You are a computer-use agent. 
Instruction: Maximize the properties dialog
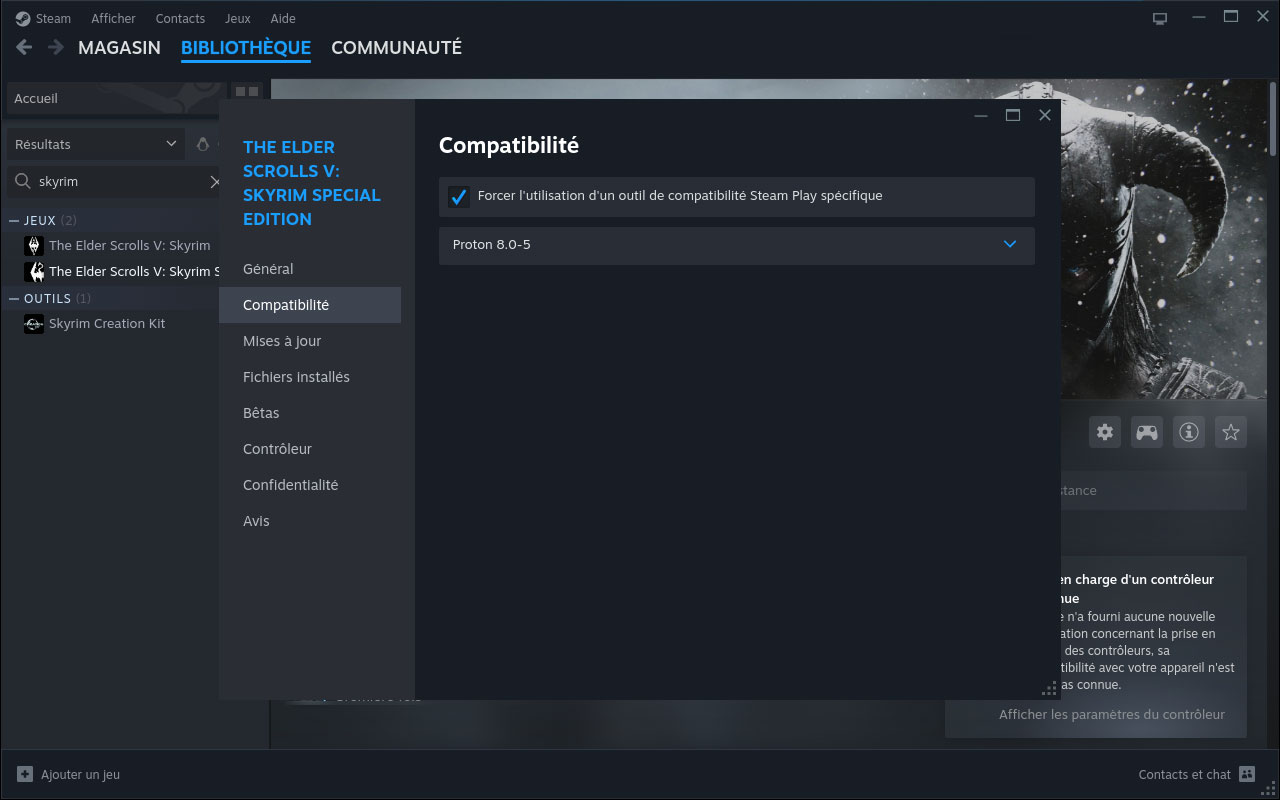(x=1013, y=115)
